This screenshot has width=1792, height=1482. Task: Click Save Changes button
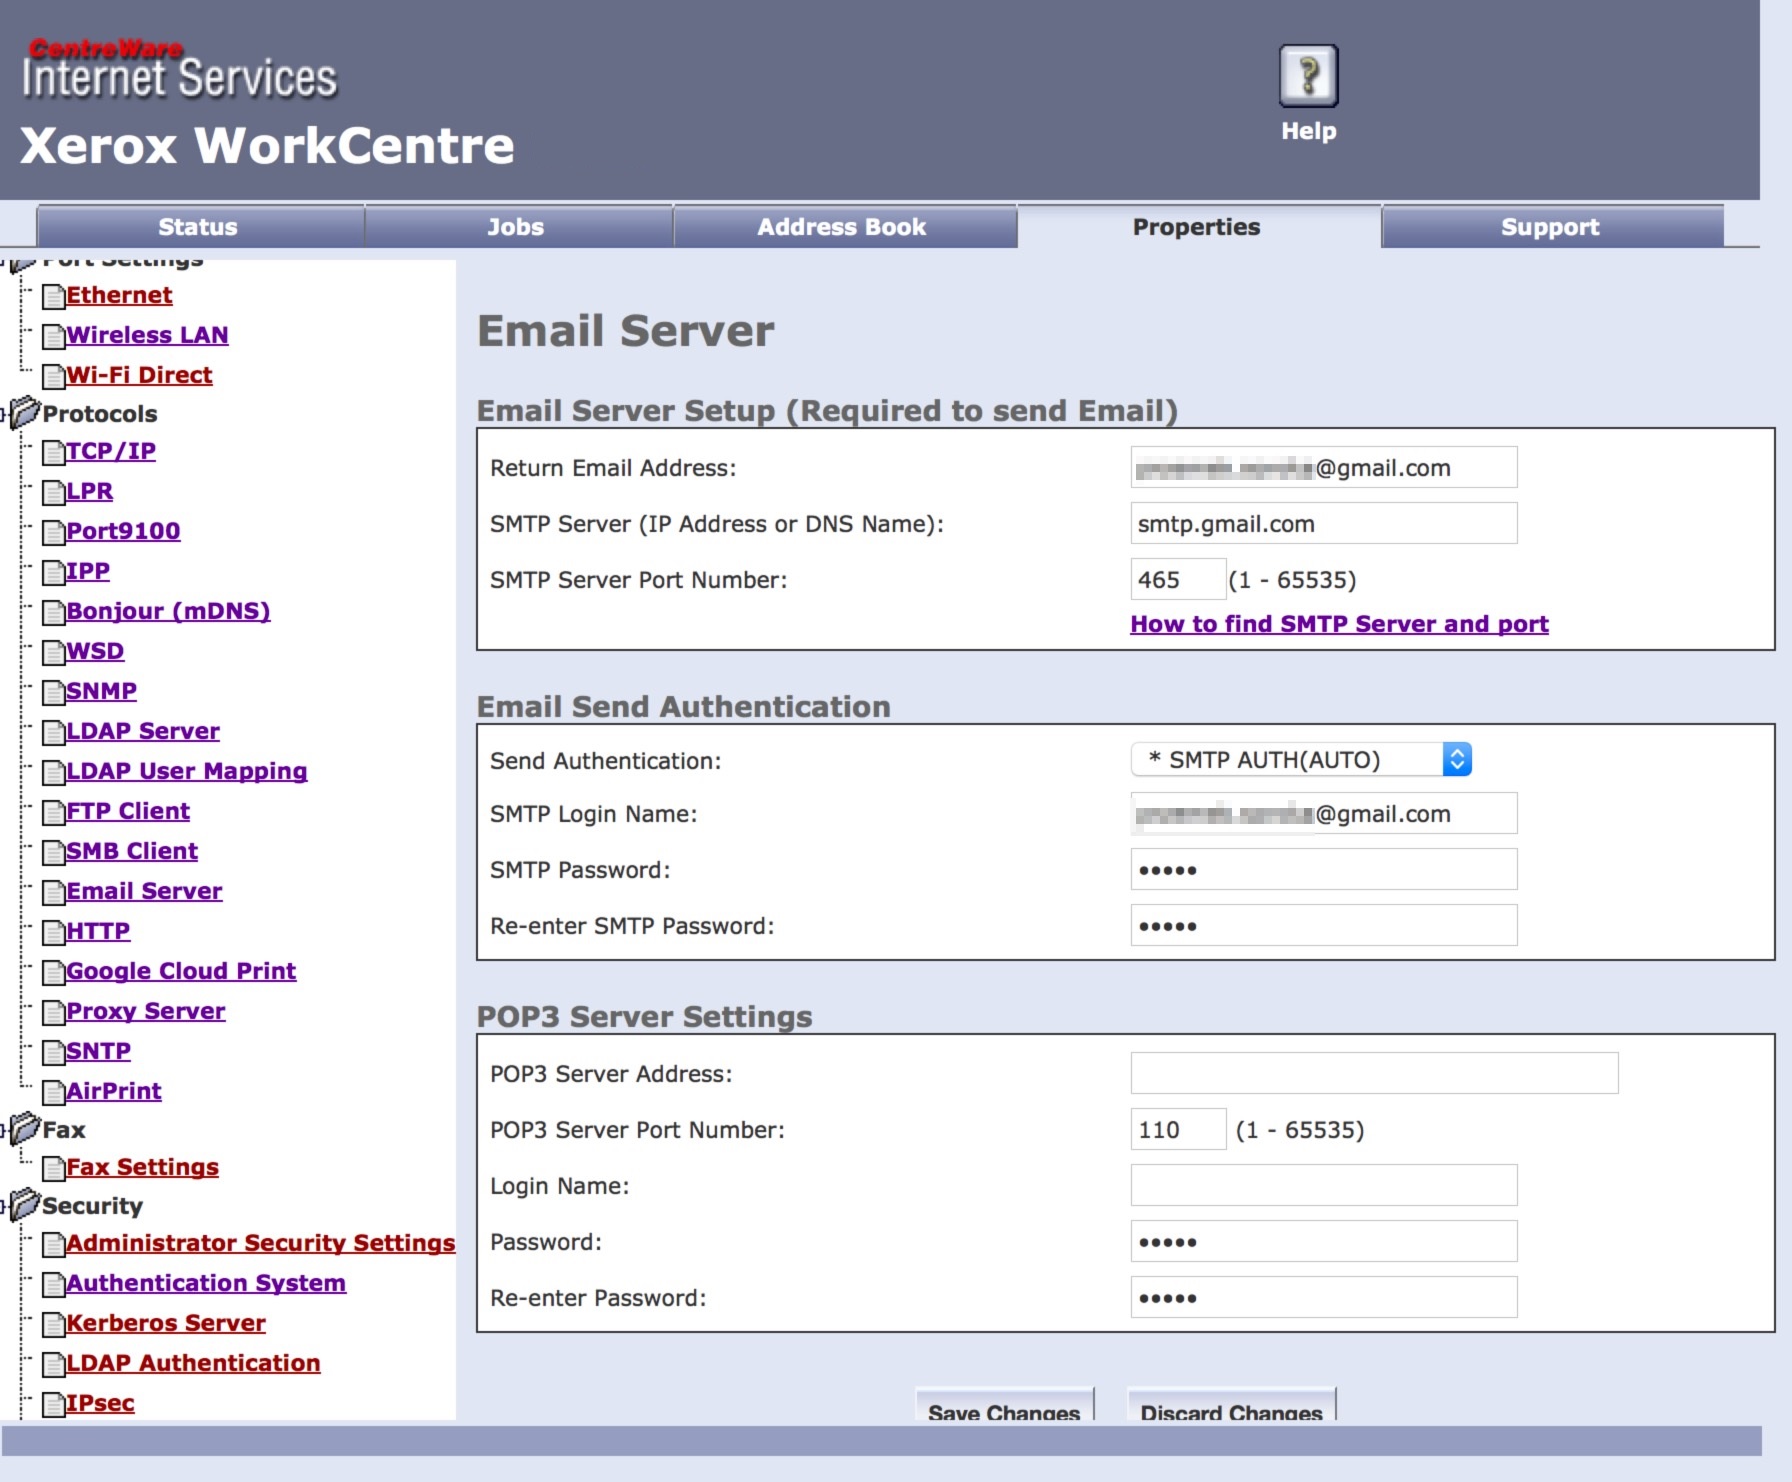1004,1405
